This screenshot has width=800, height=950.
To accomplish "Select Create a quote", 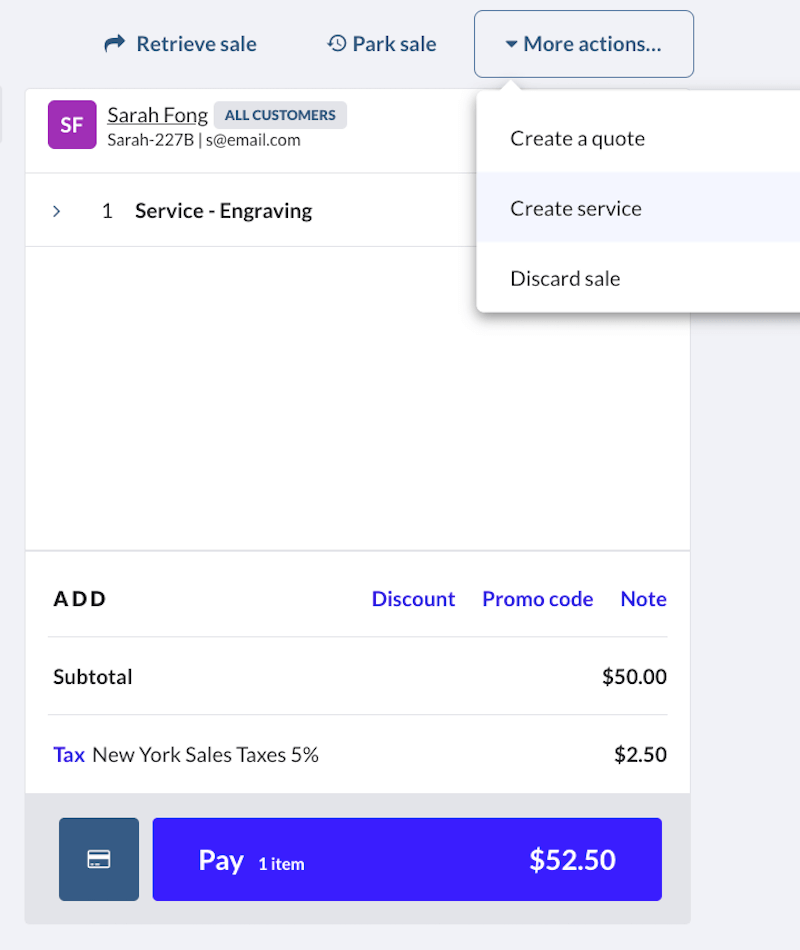I will click(x=577, y=138).
